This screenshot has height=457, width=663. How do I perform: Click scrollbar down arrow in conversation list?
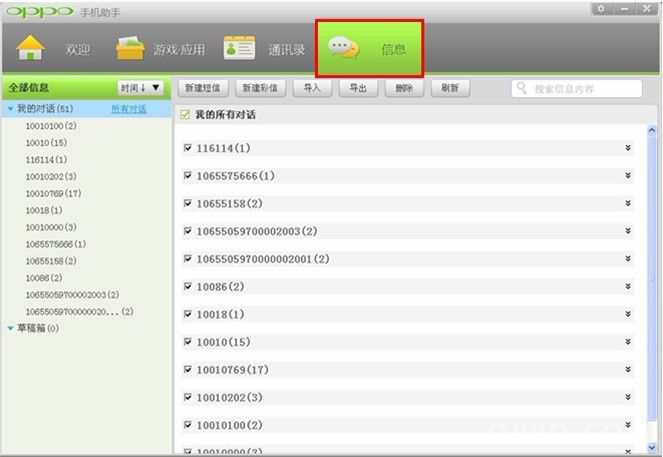[x=652, y=447]
